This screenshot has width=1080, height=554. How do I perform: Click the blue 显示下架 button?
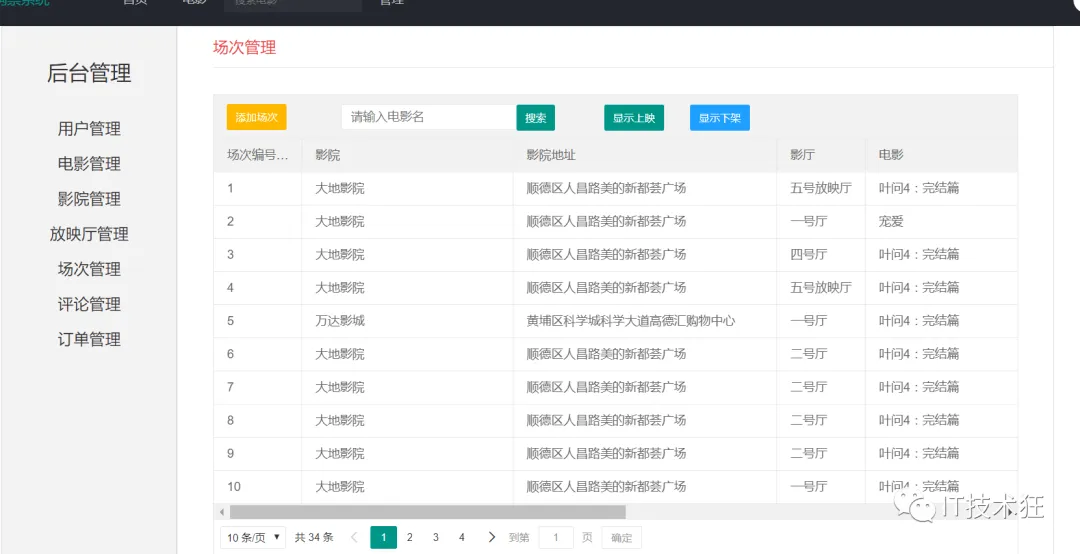pyautogui.click(x=720, y=118)
